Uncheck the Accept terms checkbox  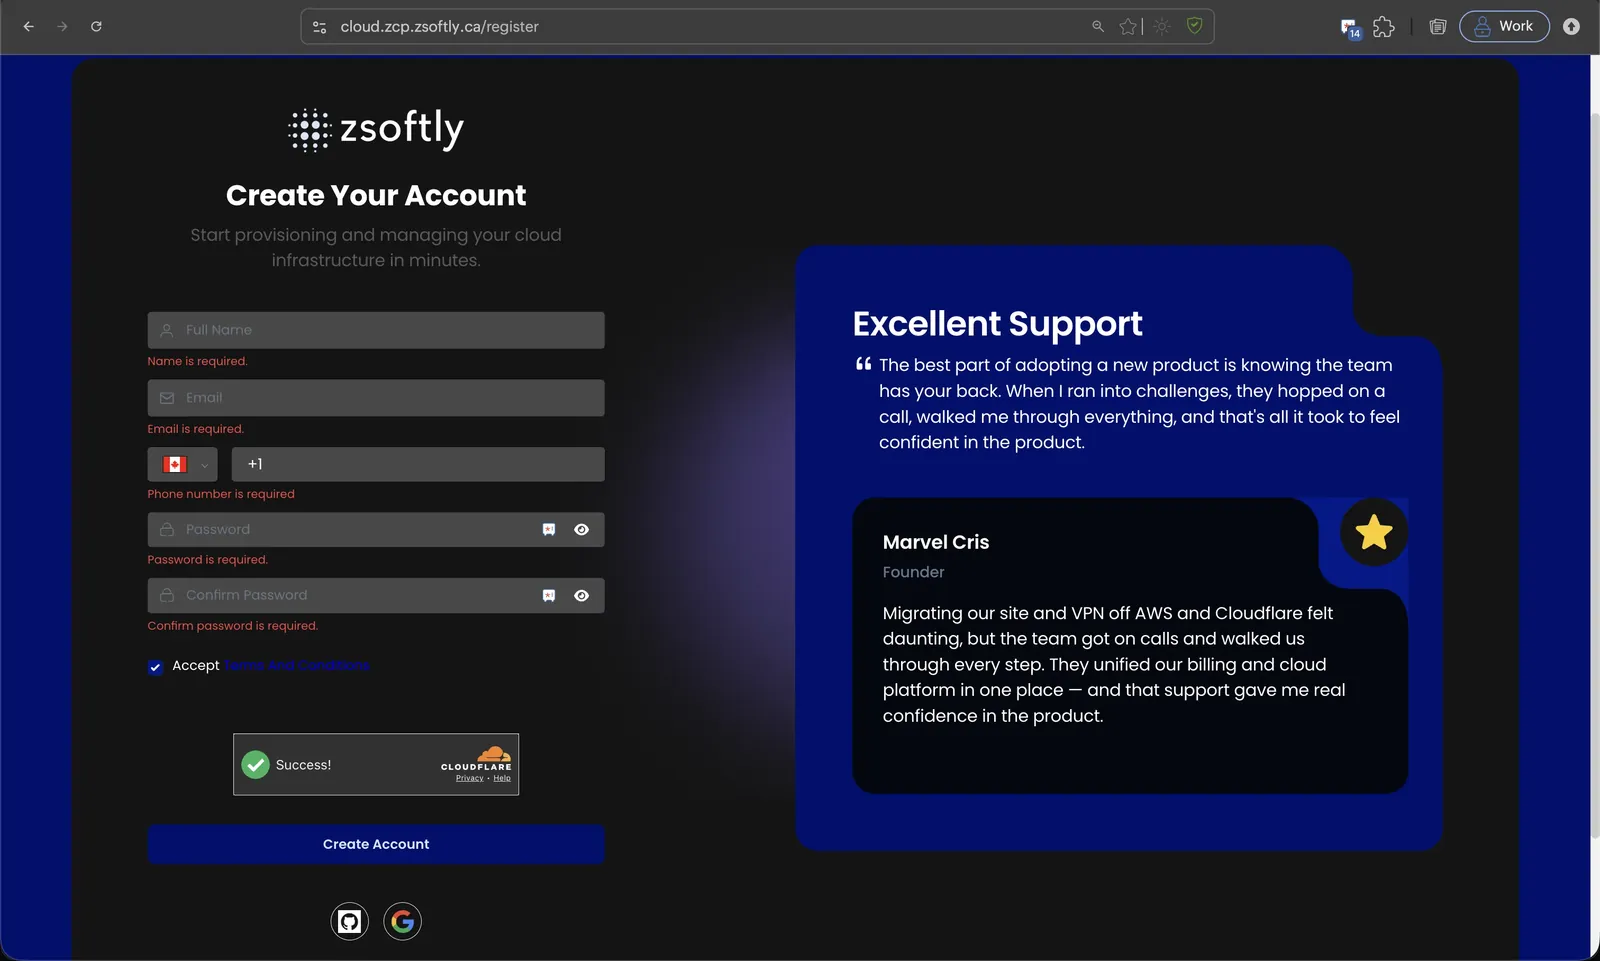click(x=155, y=667)
